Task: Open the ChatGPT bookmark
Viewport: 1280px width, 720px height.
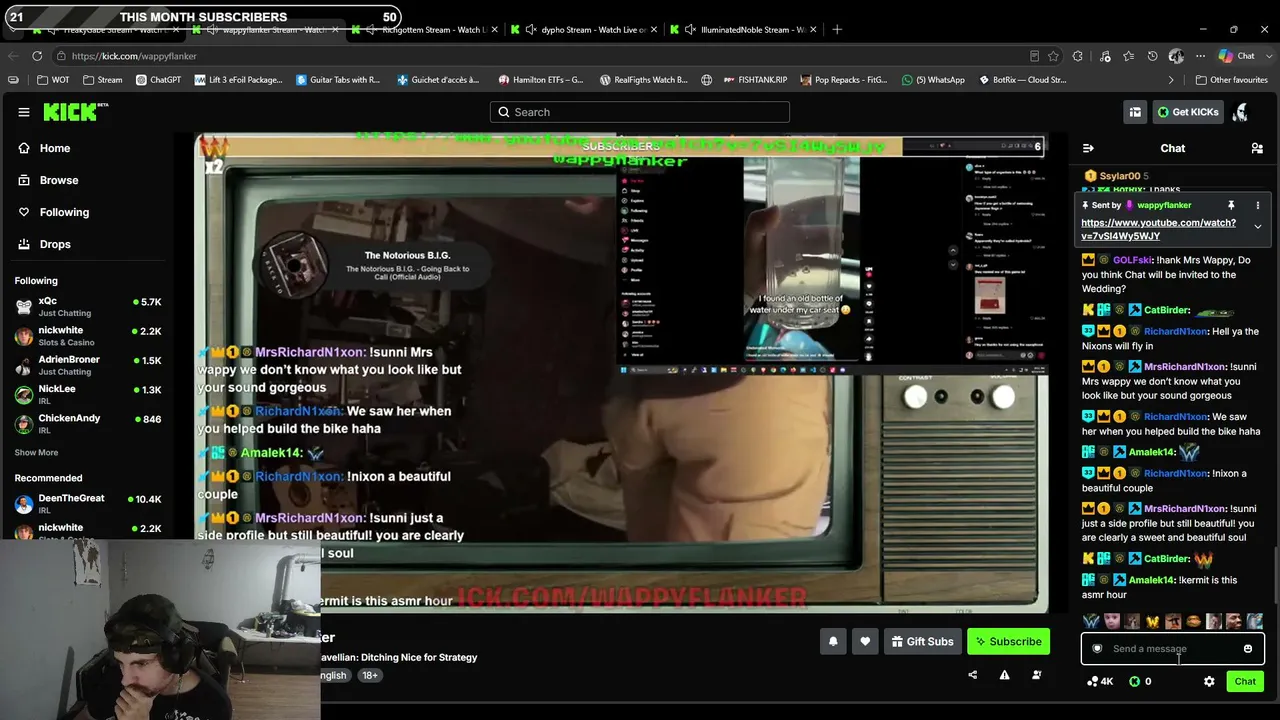Action: pos(158,80)
